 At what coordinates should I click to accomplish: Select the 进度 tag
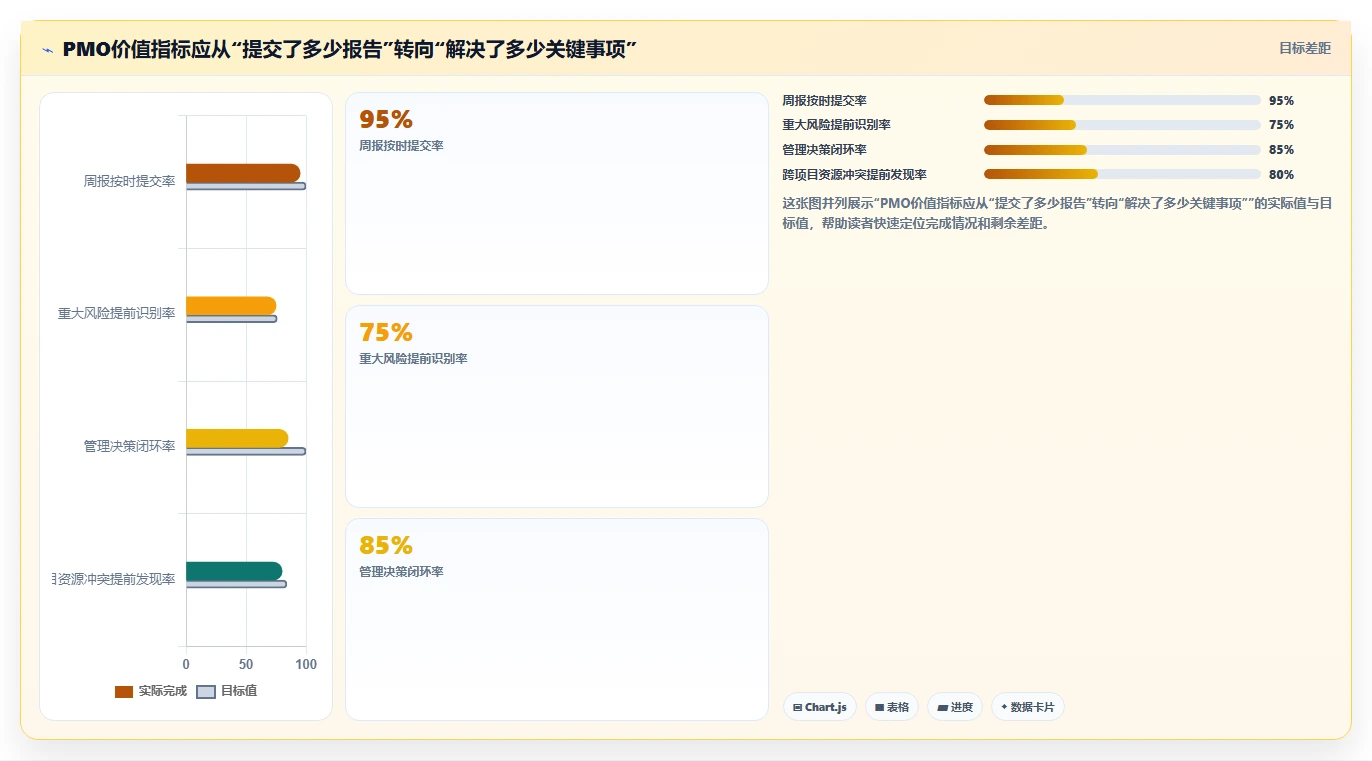[956, 707]
